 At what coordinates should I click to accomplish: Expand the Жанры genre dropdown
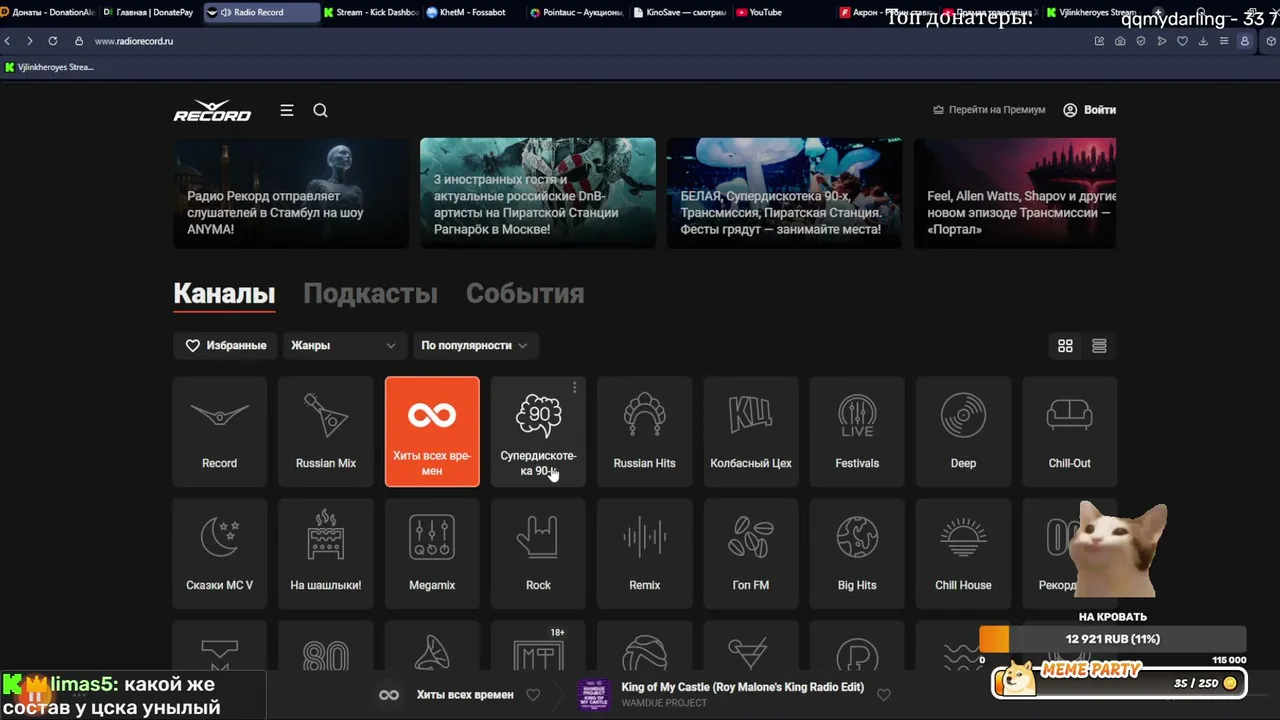click(345, 345)
